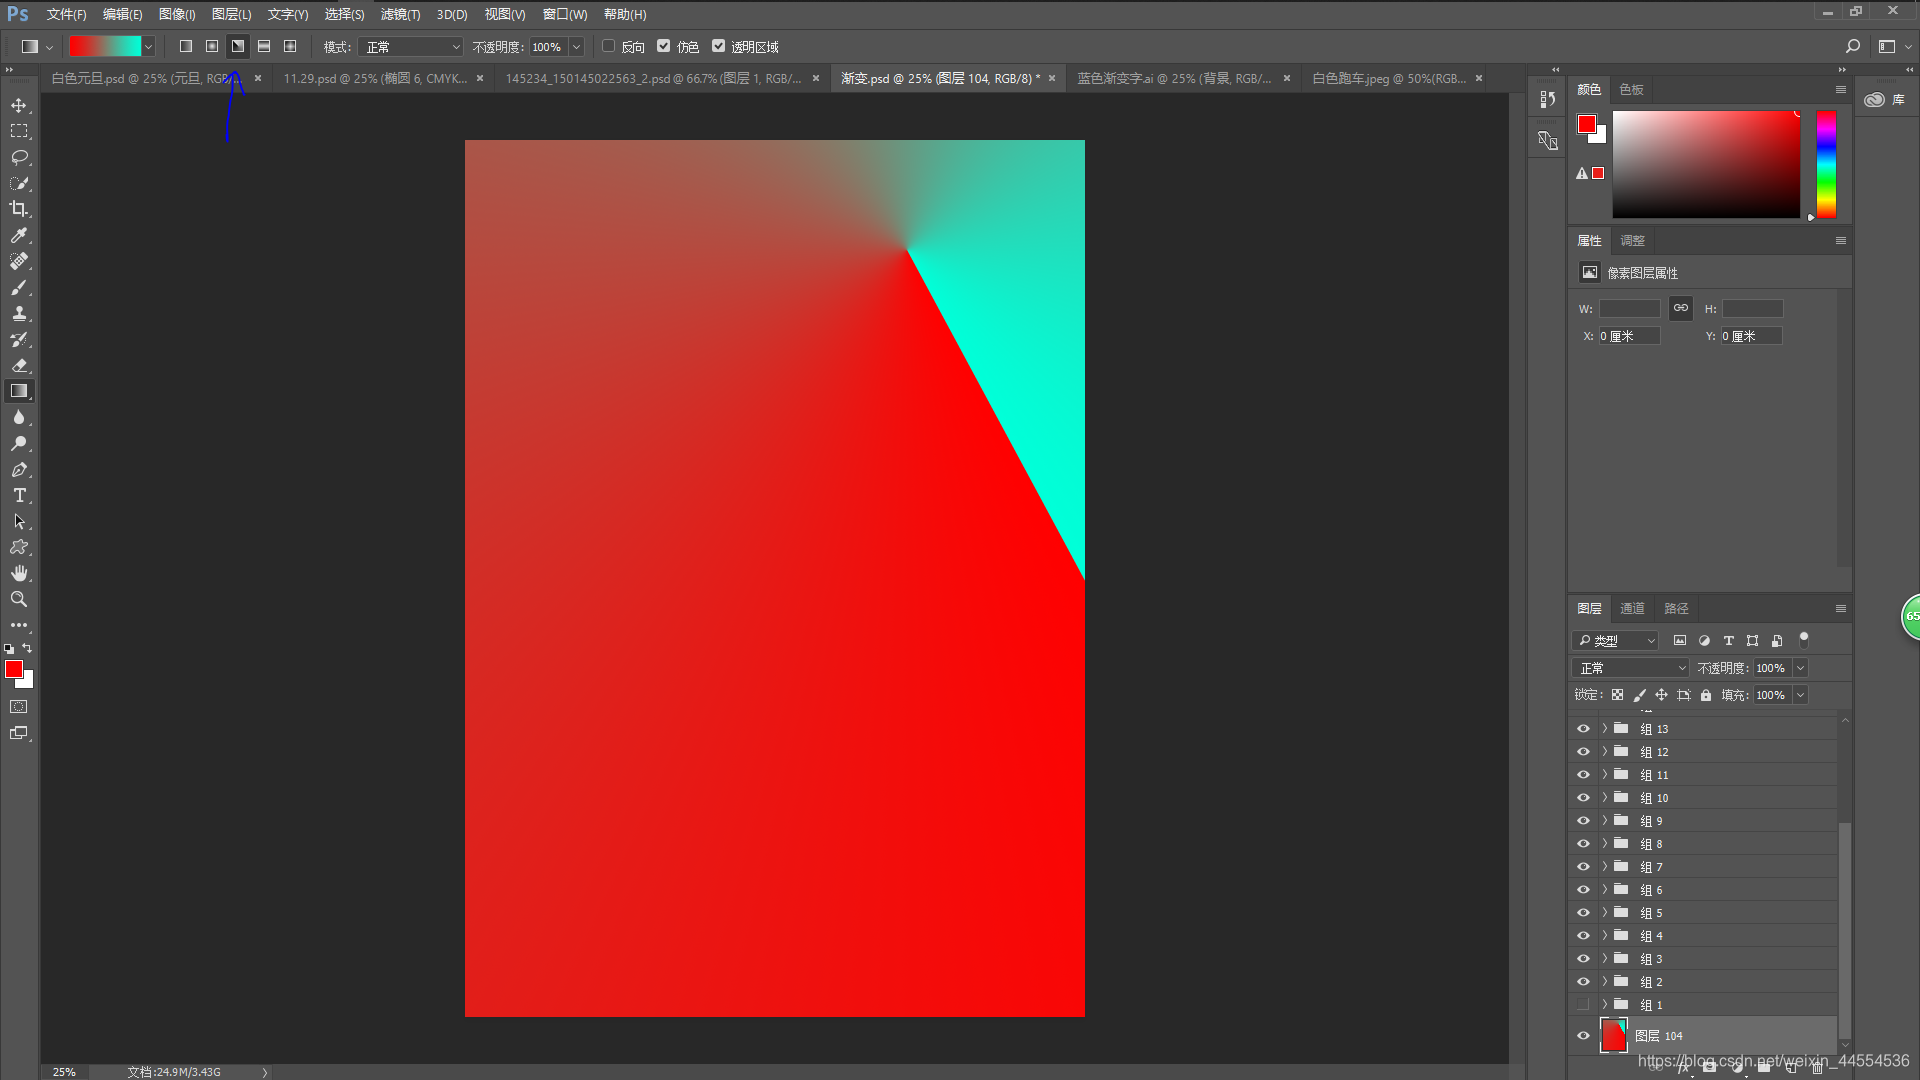Expand the 组 9 group
Viewport: 1920px width, 1080px height.
(1604, 821)
